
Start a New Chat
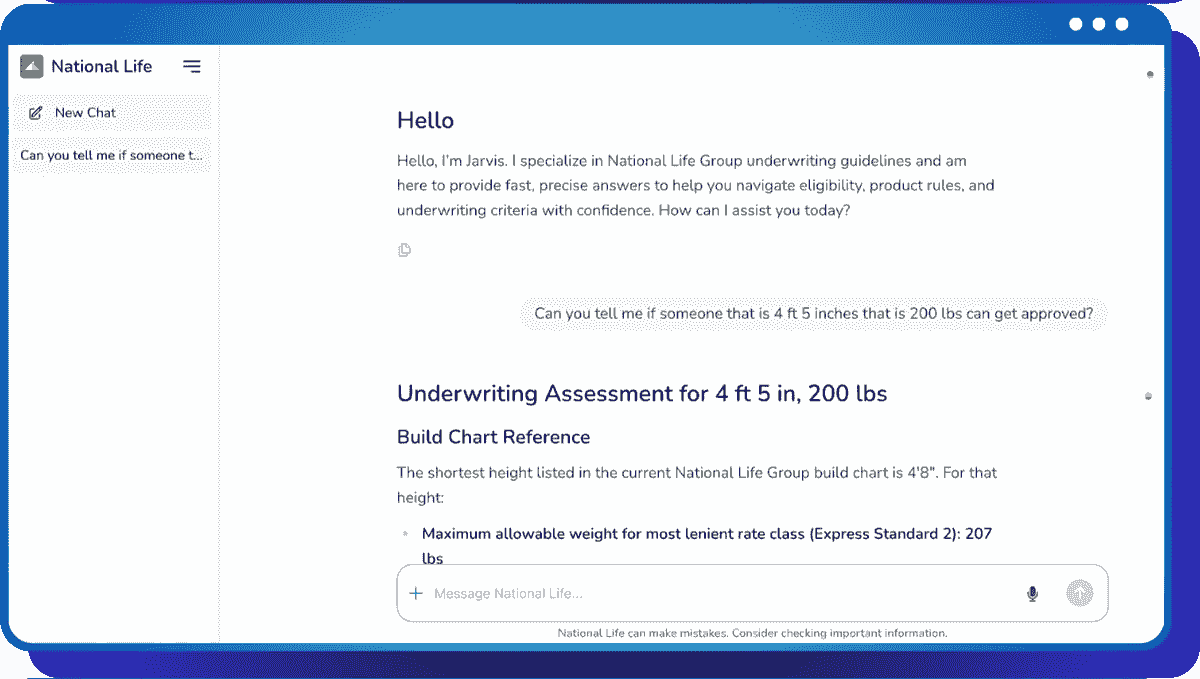[111, 113]
